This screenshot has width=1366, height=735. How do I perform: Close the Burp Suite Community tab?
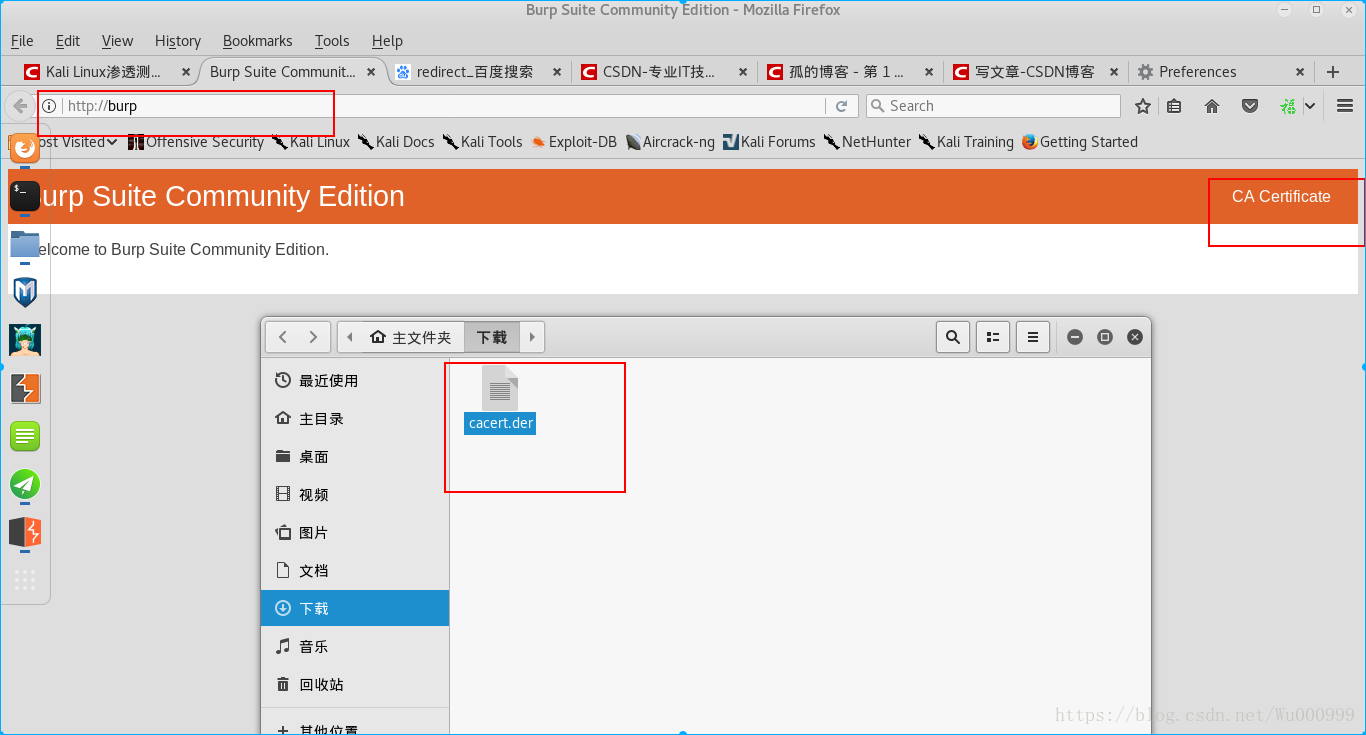371,72
